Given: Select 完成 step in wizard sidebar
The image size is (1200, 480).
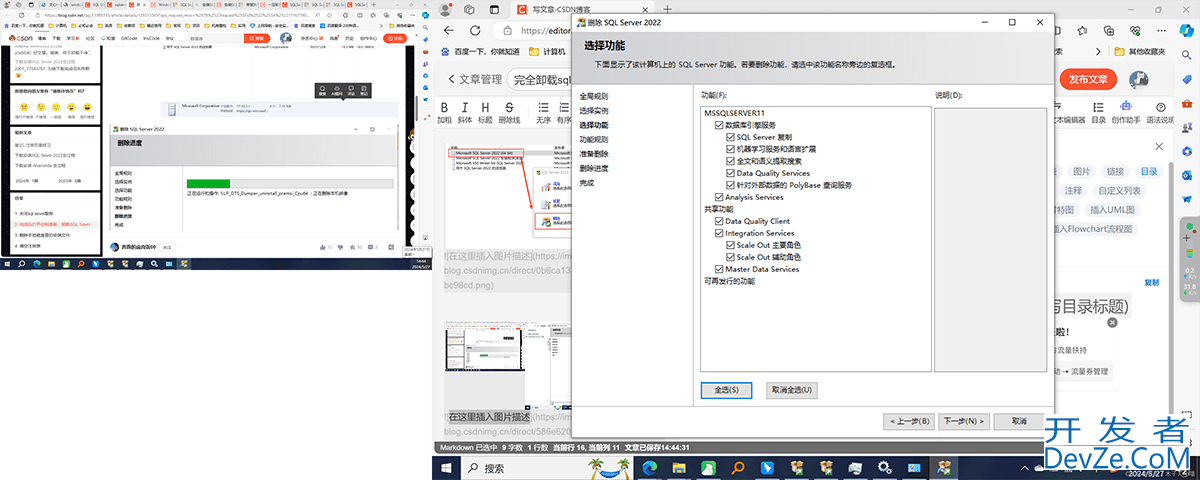Looking at the screenshot, I should [587, 183].
